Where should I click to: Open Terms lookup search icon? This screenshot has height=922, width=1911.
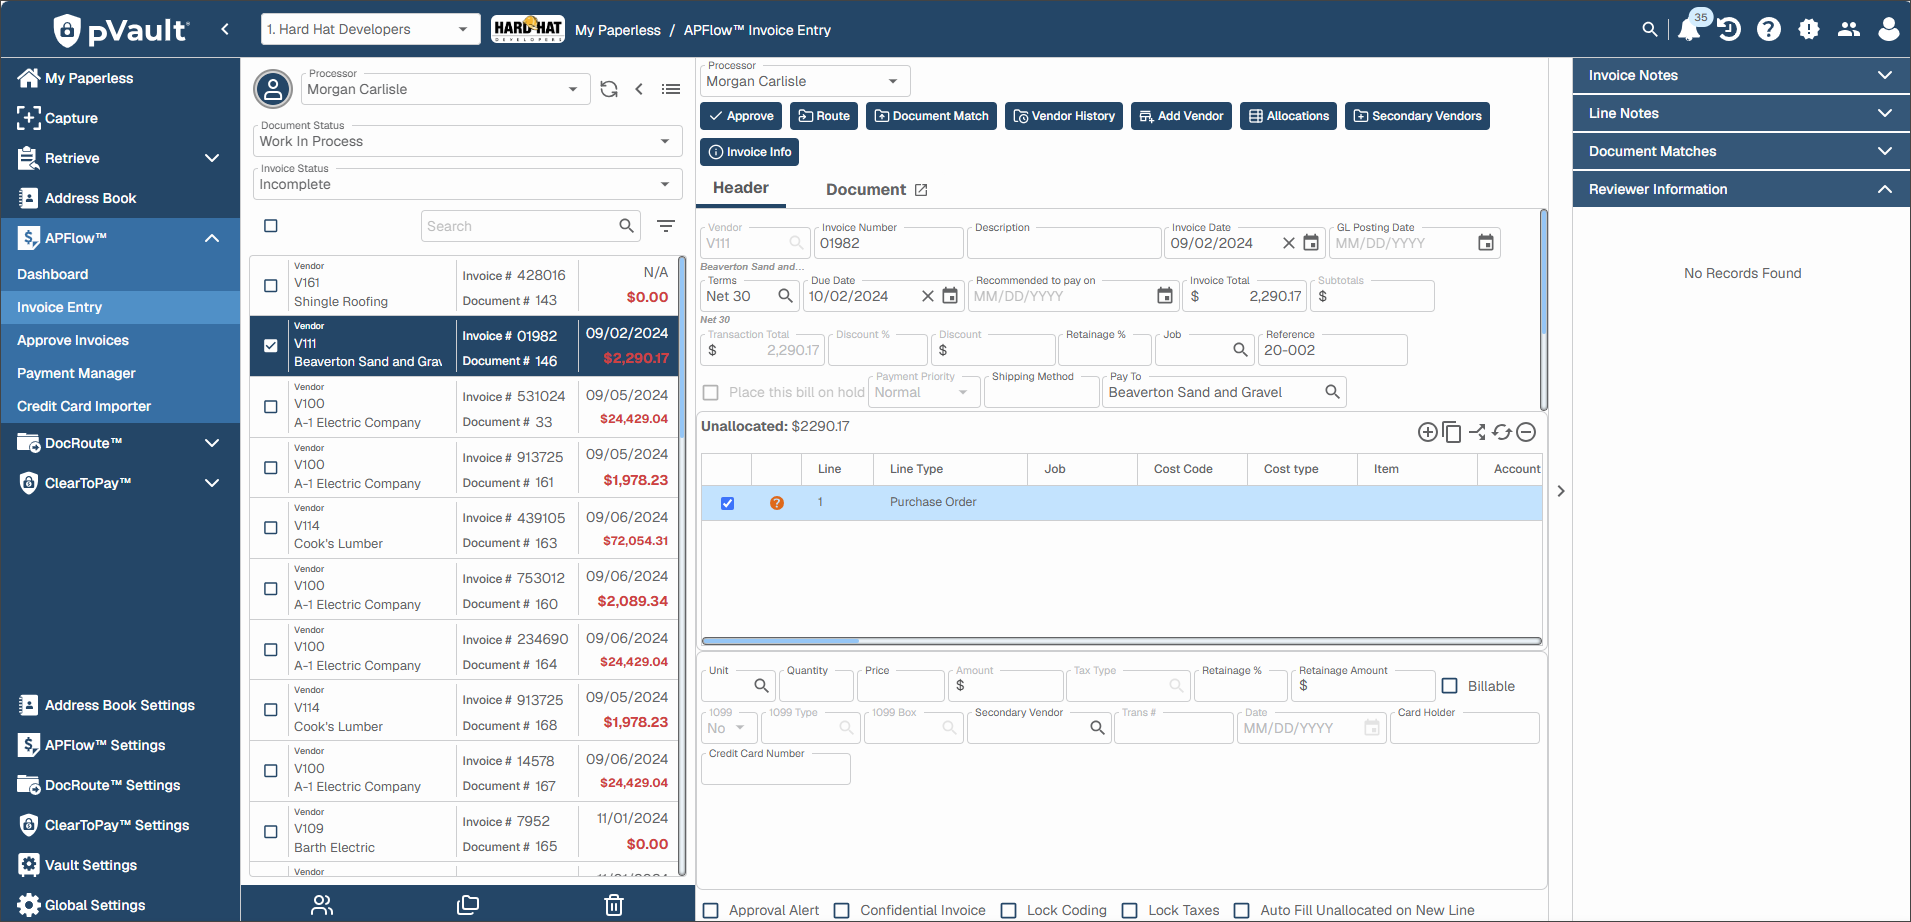click(785, 296)
